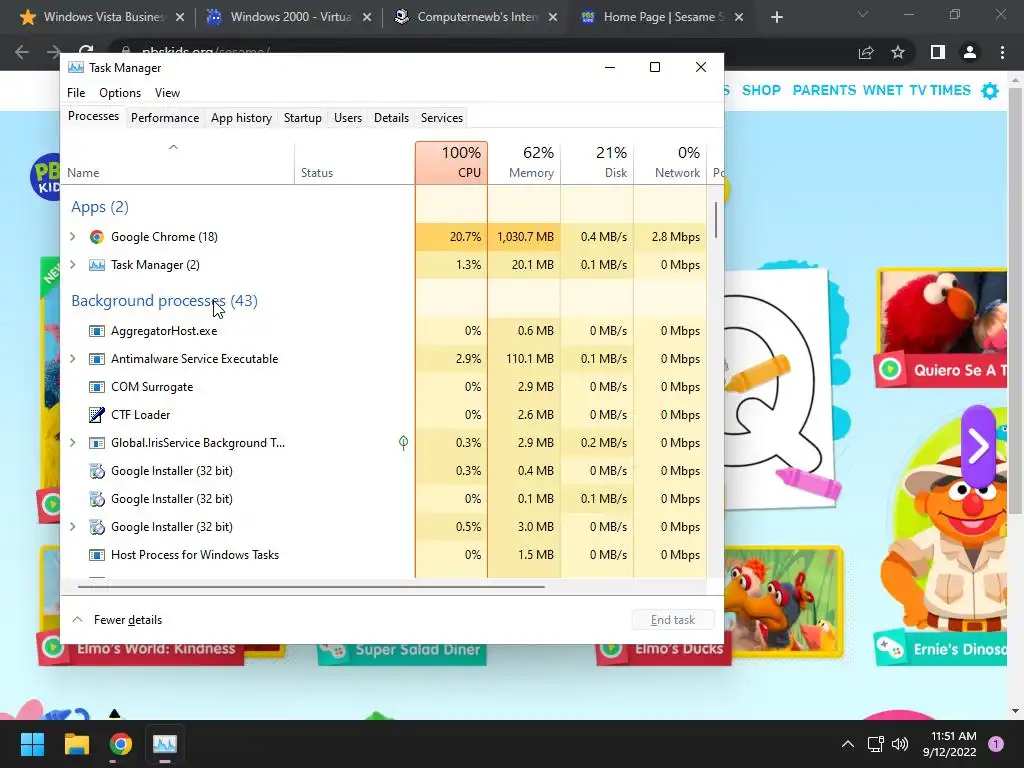1024x768 pixels.
Task: Click the Task Manager vertical scrollbar thumb
Action: point(716,220)
